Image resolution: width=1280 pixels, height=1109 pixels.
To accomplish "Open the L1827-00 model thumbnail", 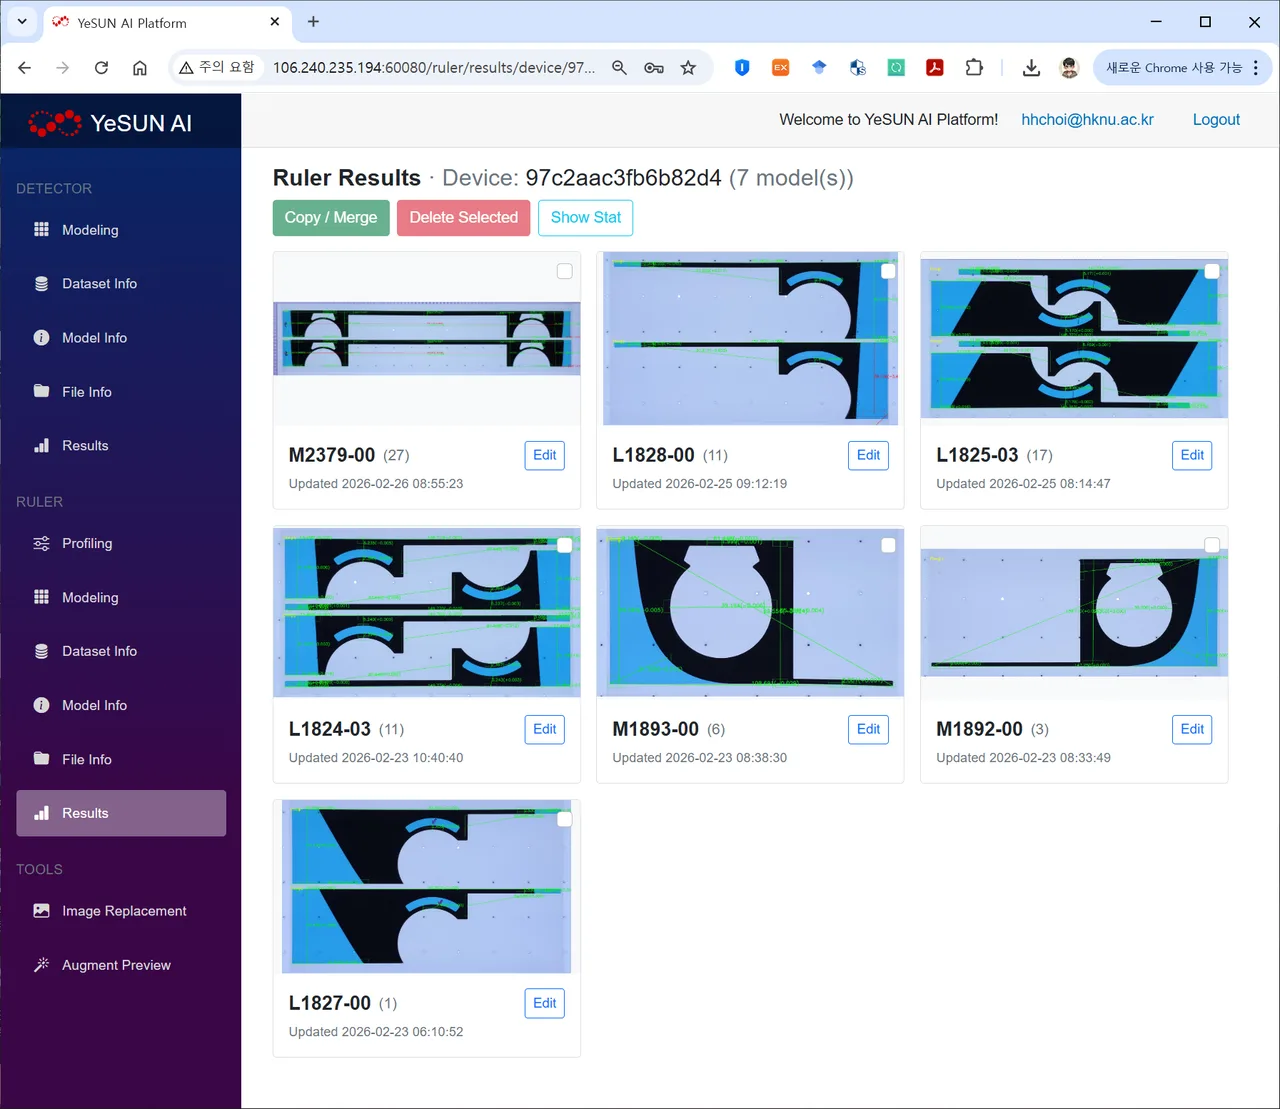I will click(427, 887).
